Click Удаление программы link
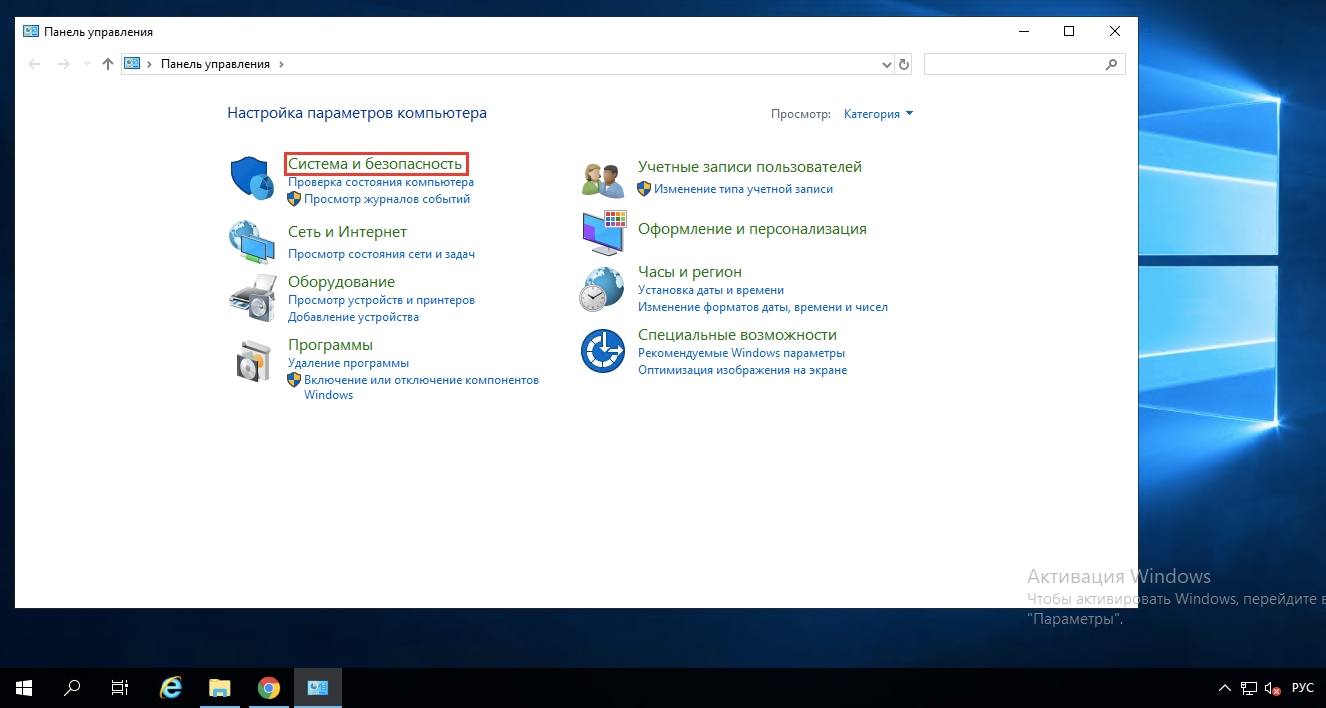1326x708 pixels. pyautogui.click(x=348, y=363)
